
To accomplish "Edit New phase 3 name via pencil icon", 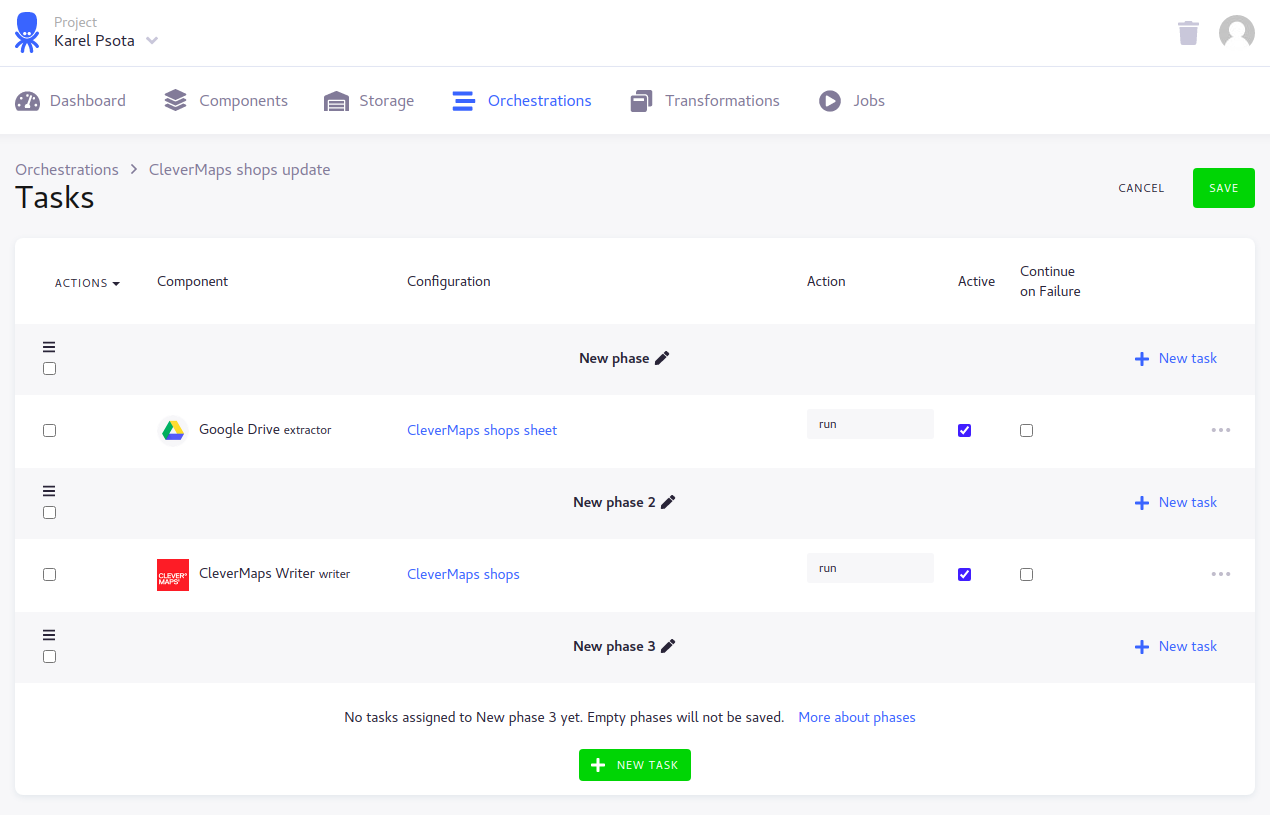I will click(x=668, y=646).
